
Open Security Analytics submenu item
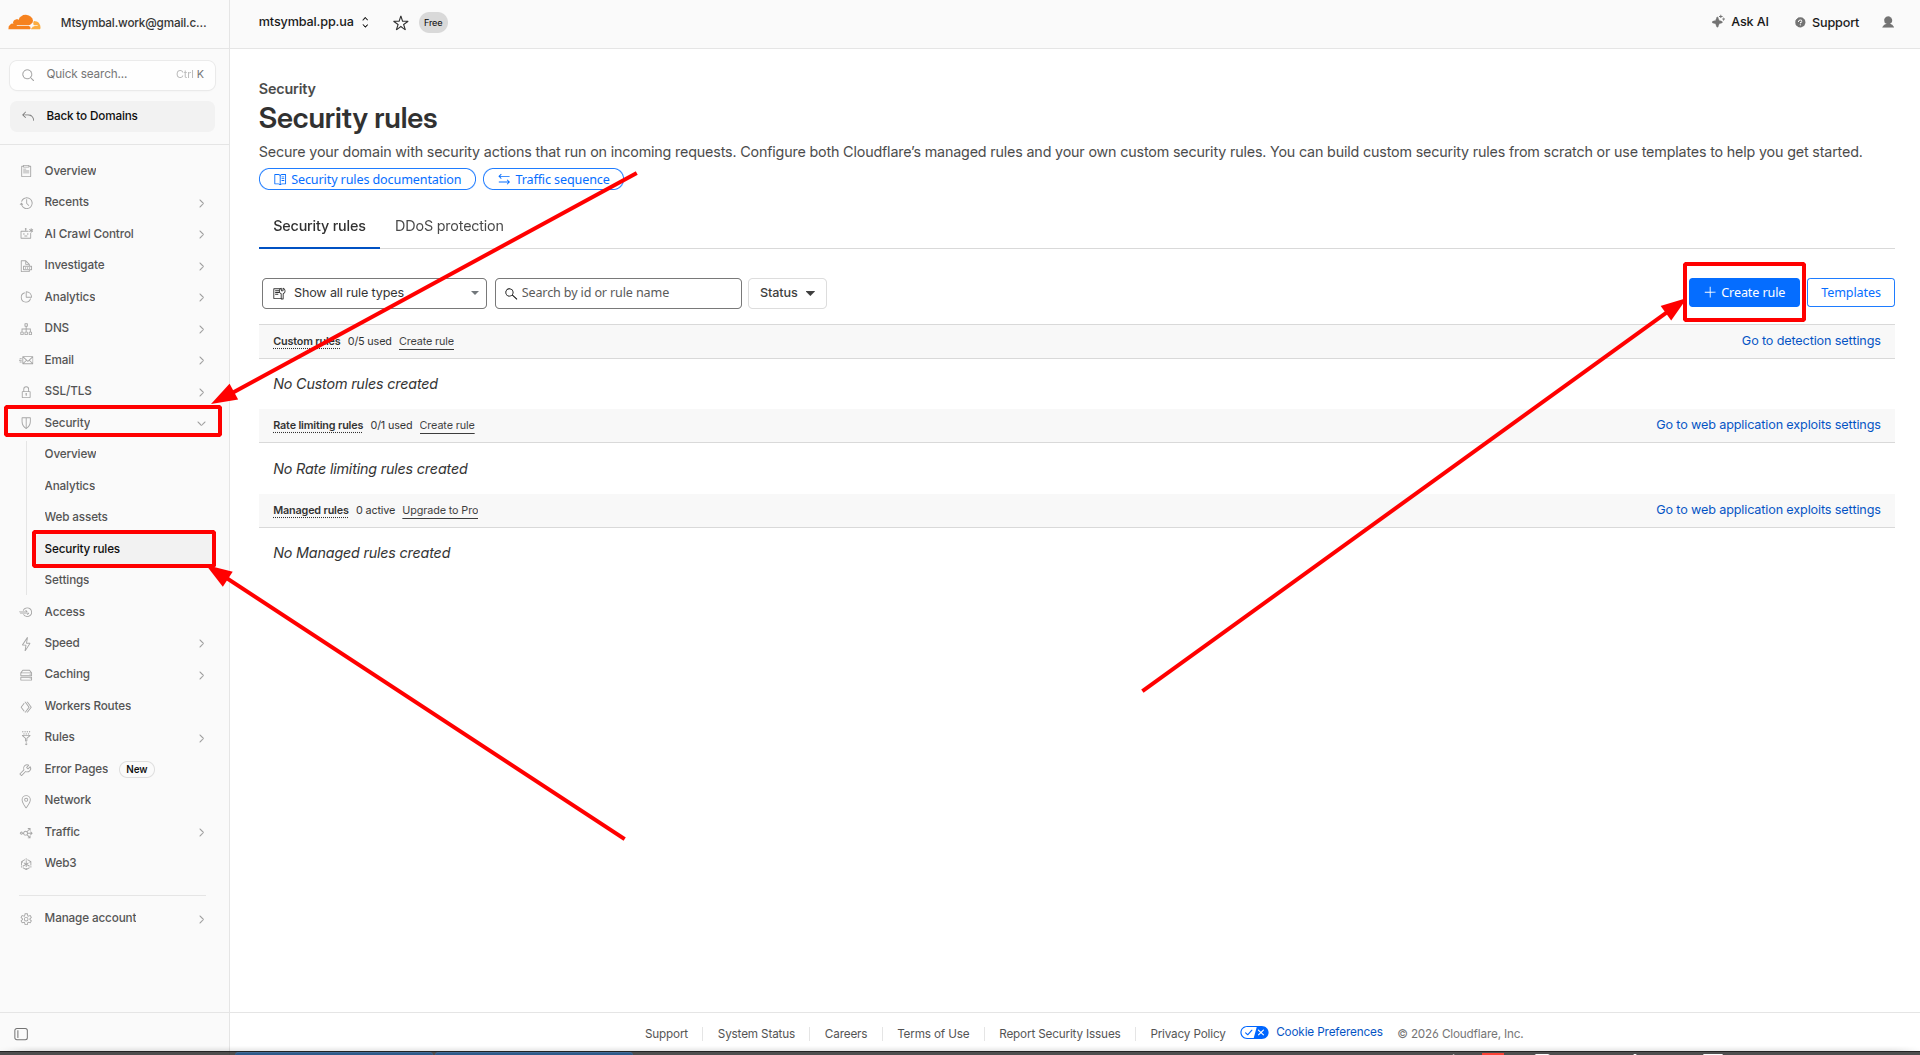[x=70, y=486]
